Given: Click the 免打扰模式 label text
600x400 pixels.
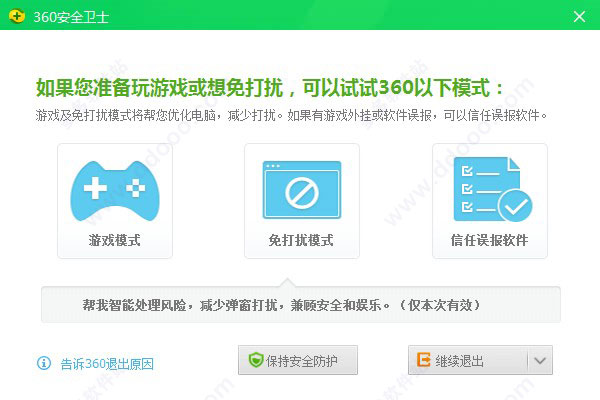Looking at the screenshot, I should (301, 240).
